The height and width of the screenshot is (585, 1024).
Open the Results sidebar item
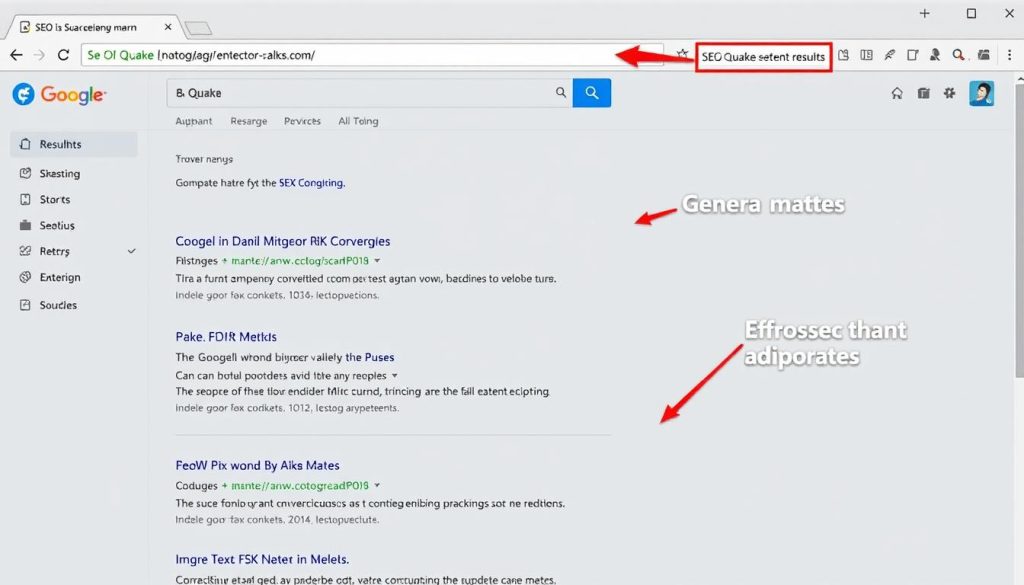click(74, 144)
